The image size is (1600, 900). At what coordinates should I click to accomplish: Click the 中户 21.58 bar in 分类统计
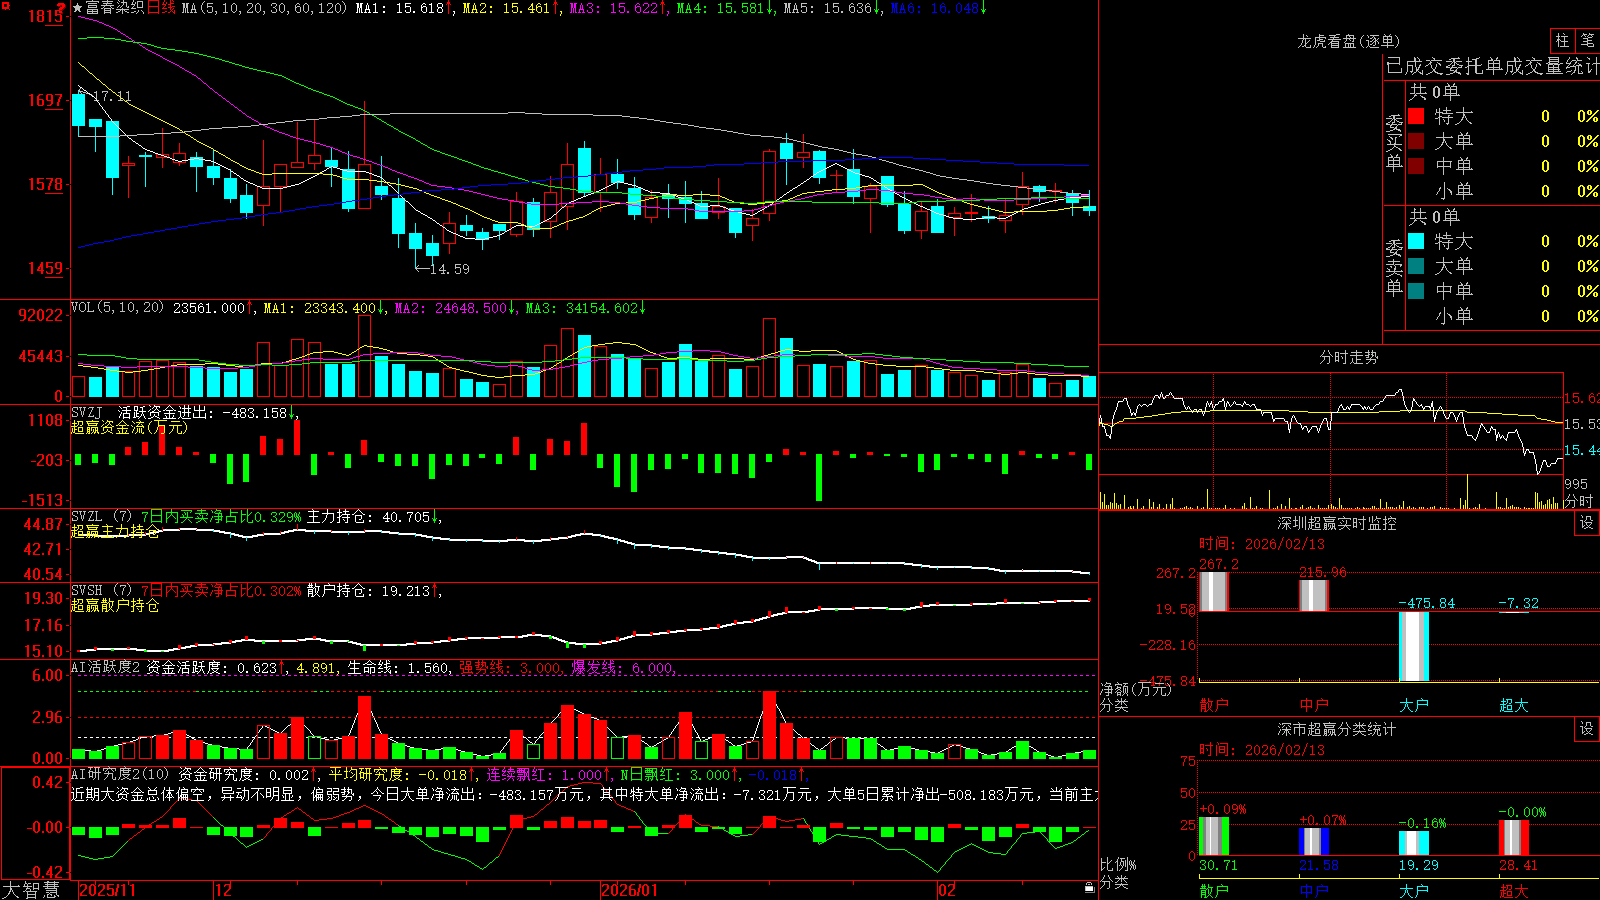pyautogui.click(x=1314, y=842)
